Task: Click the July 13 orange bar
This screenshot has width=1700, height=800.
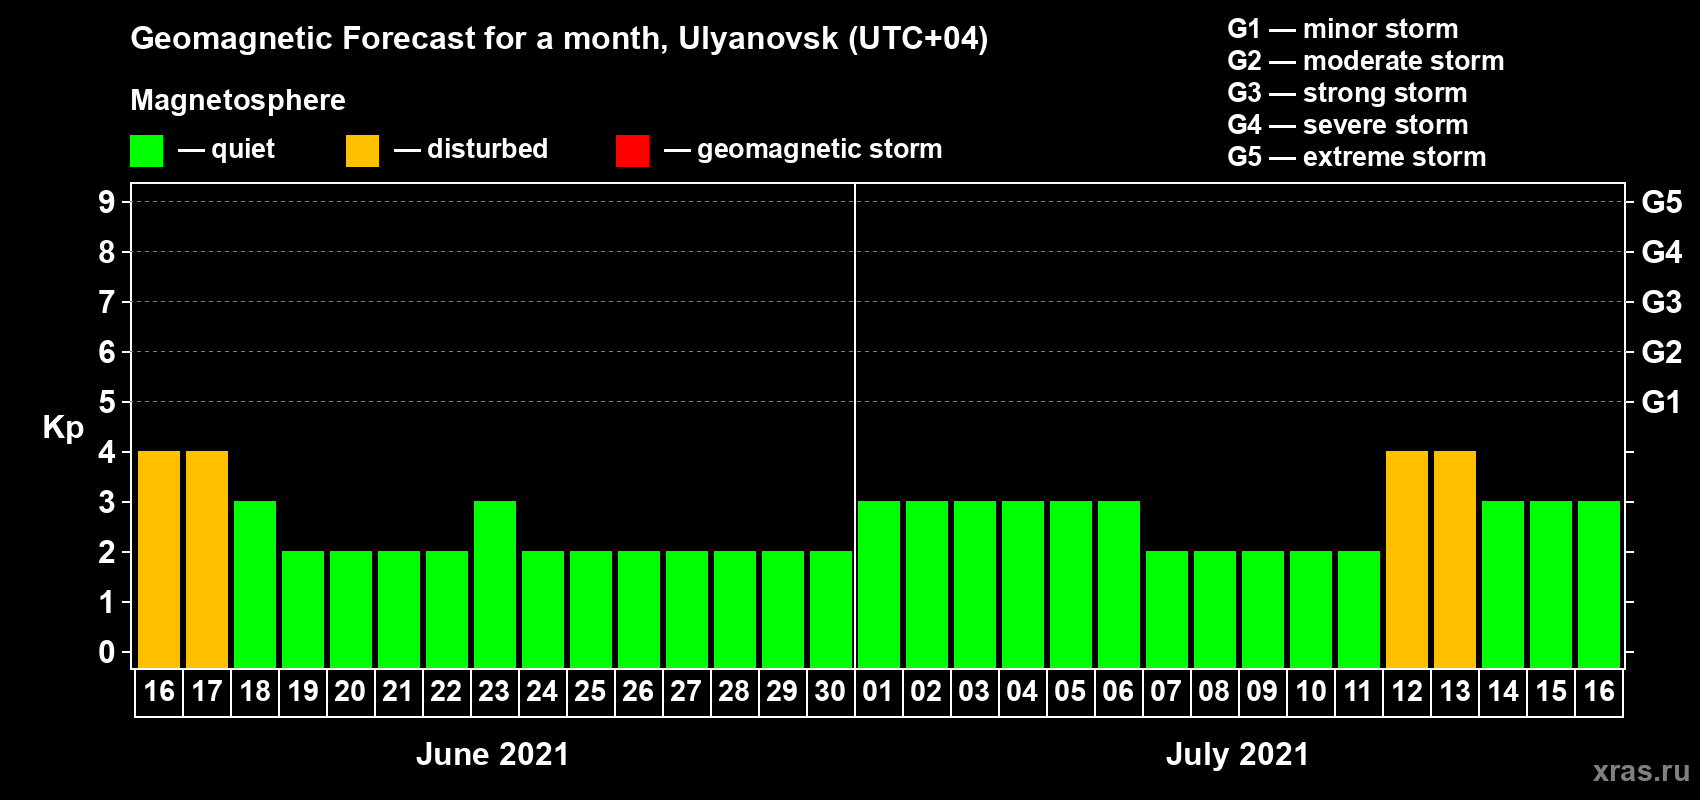Action: coord(1455,560)
